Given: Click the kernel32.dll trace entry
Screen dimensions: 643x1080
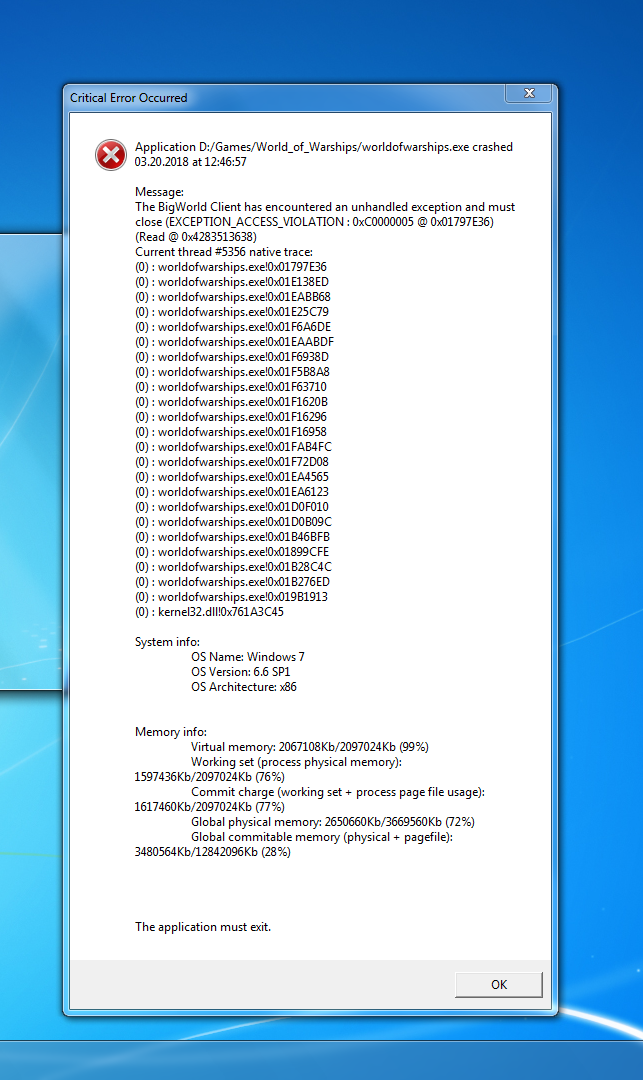Looking at the screenshot, I should 209,612.
